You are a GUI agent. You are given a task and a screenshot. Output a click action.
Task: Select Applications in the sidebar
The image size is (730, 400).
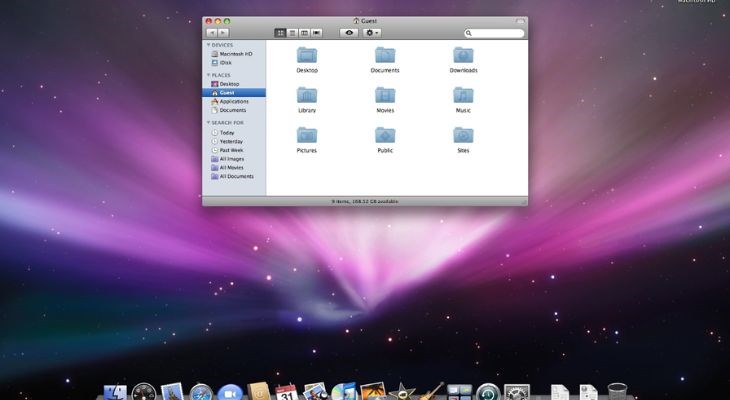234,102
